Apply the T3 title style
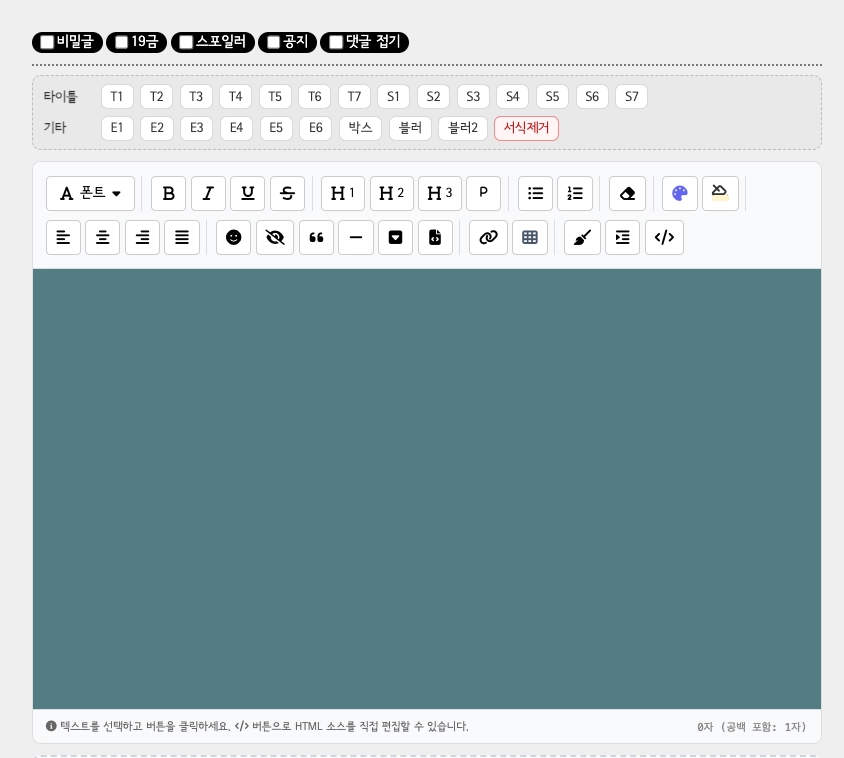This screenshot has height=758, width=844. [x=196, y=97]
